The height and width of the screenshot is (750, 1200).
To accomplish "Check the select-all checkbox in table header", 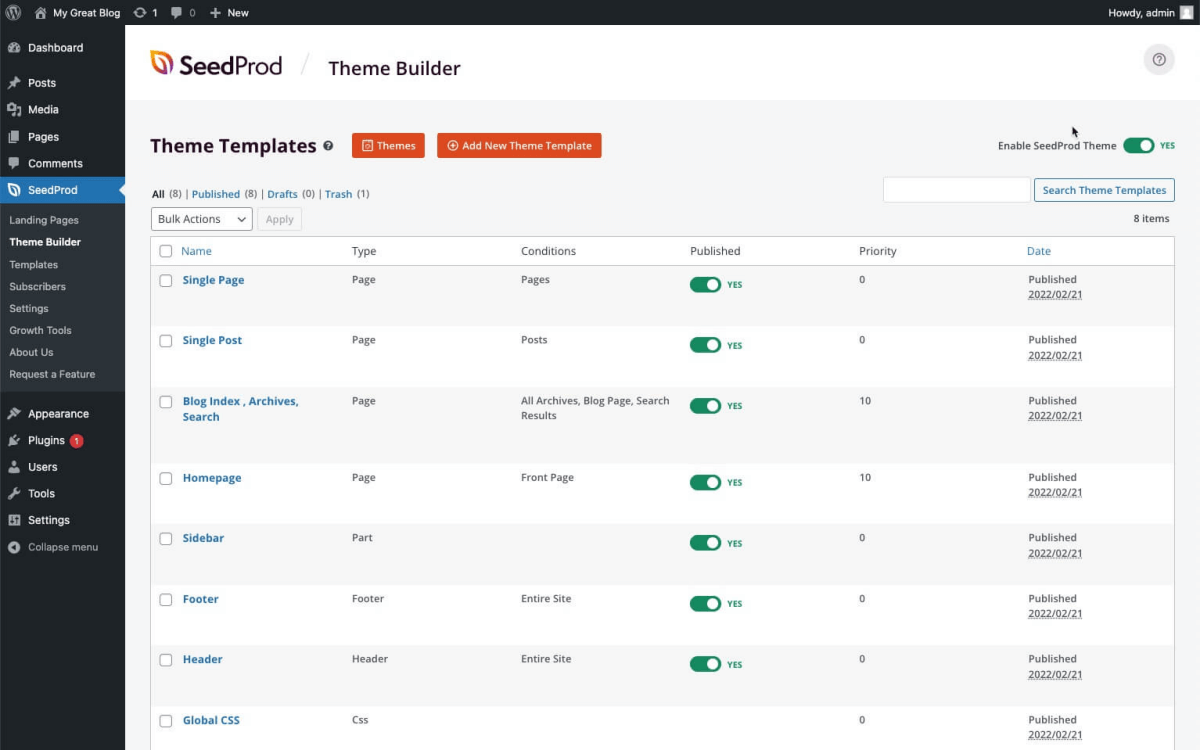I will coord(165,251).
